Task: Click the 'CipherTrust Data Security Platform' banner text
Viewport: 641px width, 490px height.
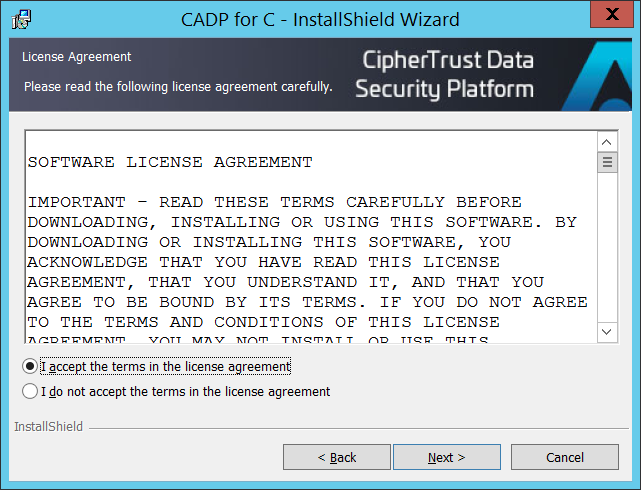Action: click(444, 75)
